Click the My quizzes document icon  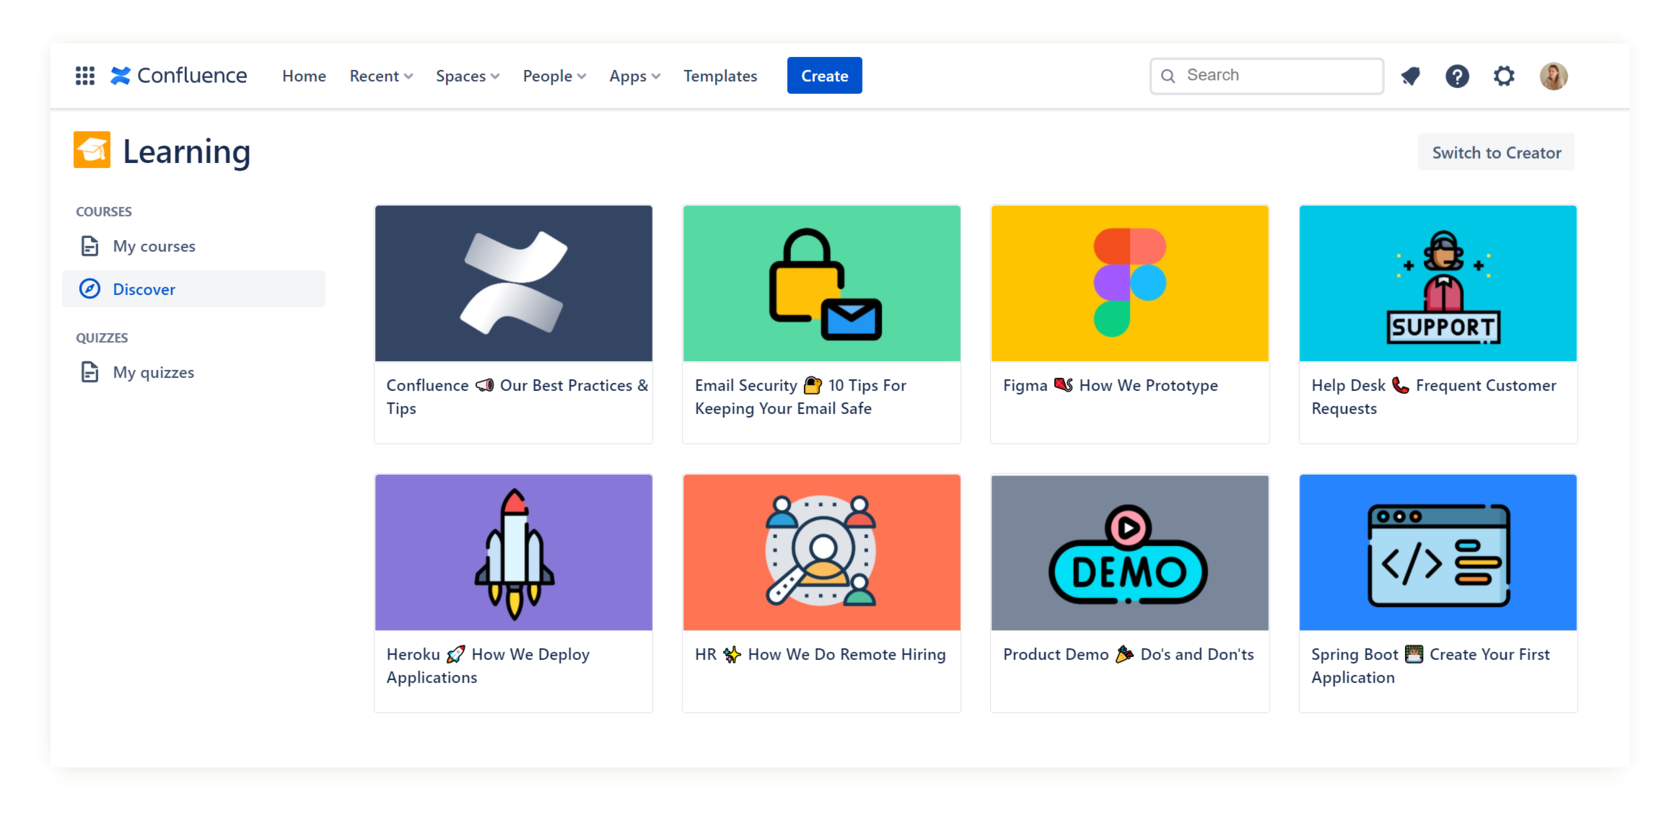(90, 372)
